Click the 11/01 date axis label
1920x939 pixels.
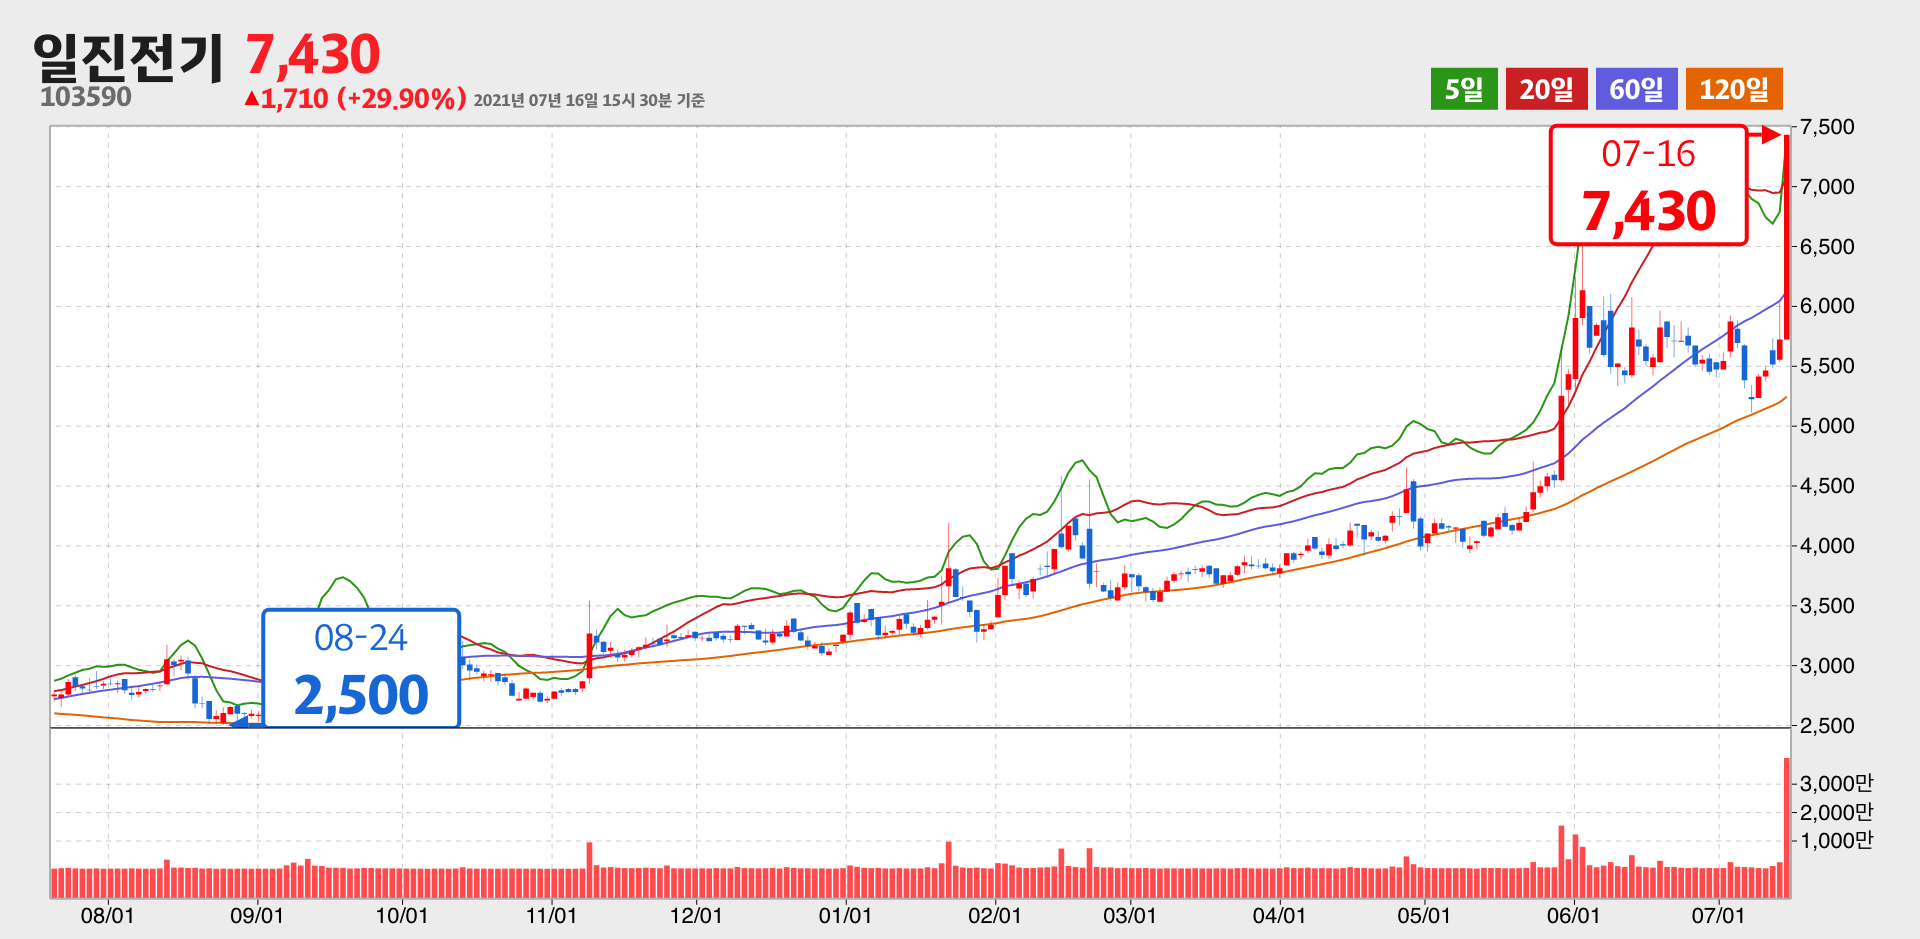(551, 915)
